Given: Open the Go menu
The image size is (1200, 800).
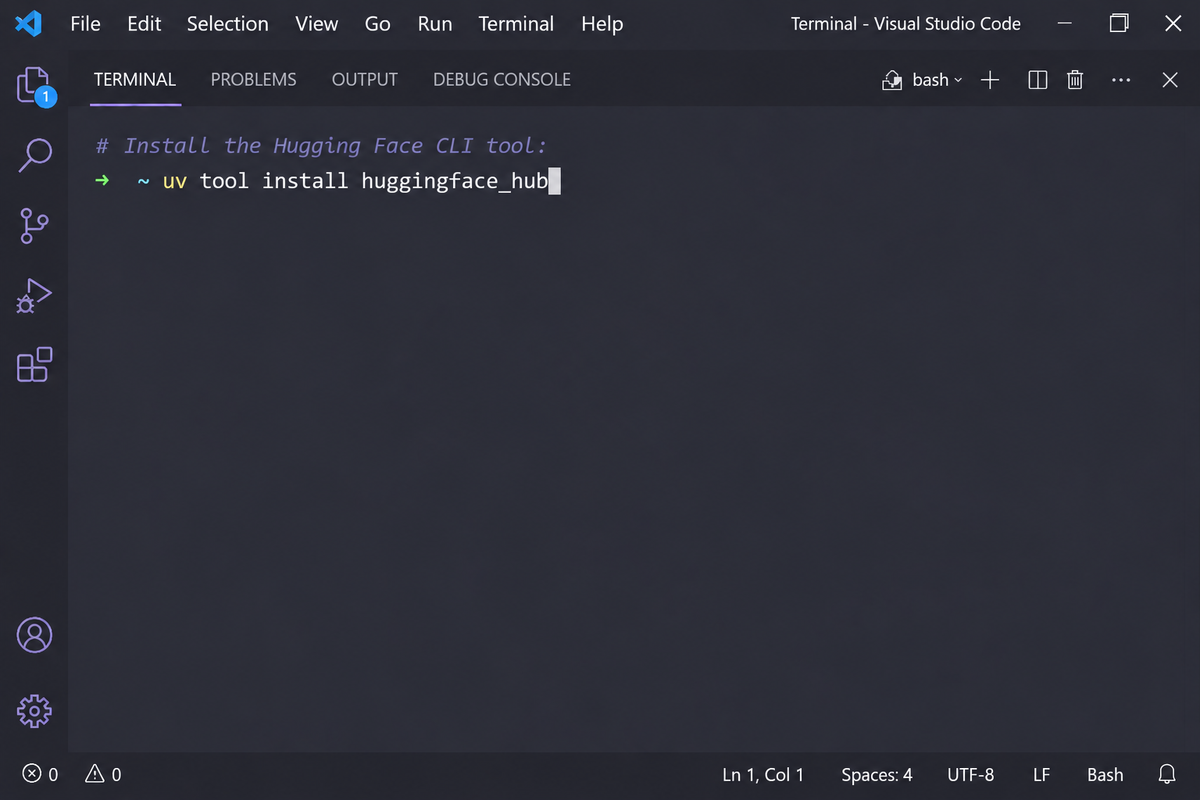Looking at the screenshot, I should (x=378, y=24).
